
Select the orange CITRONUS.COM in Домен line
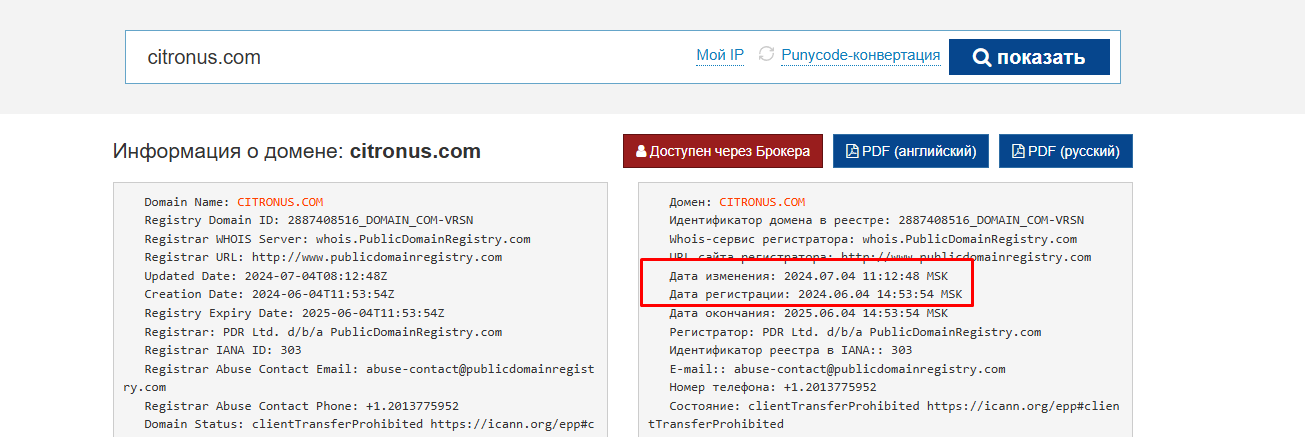(x=762, y=202)
